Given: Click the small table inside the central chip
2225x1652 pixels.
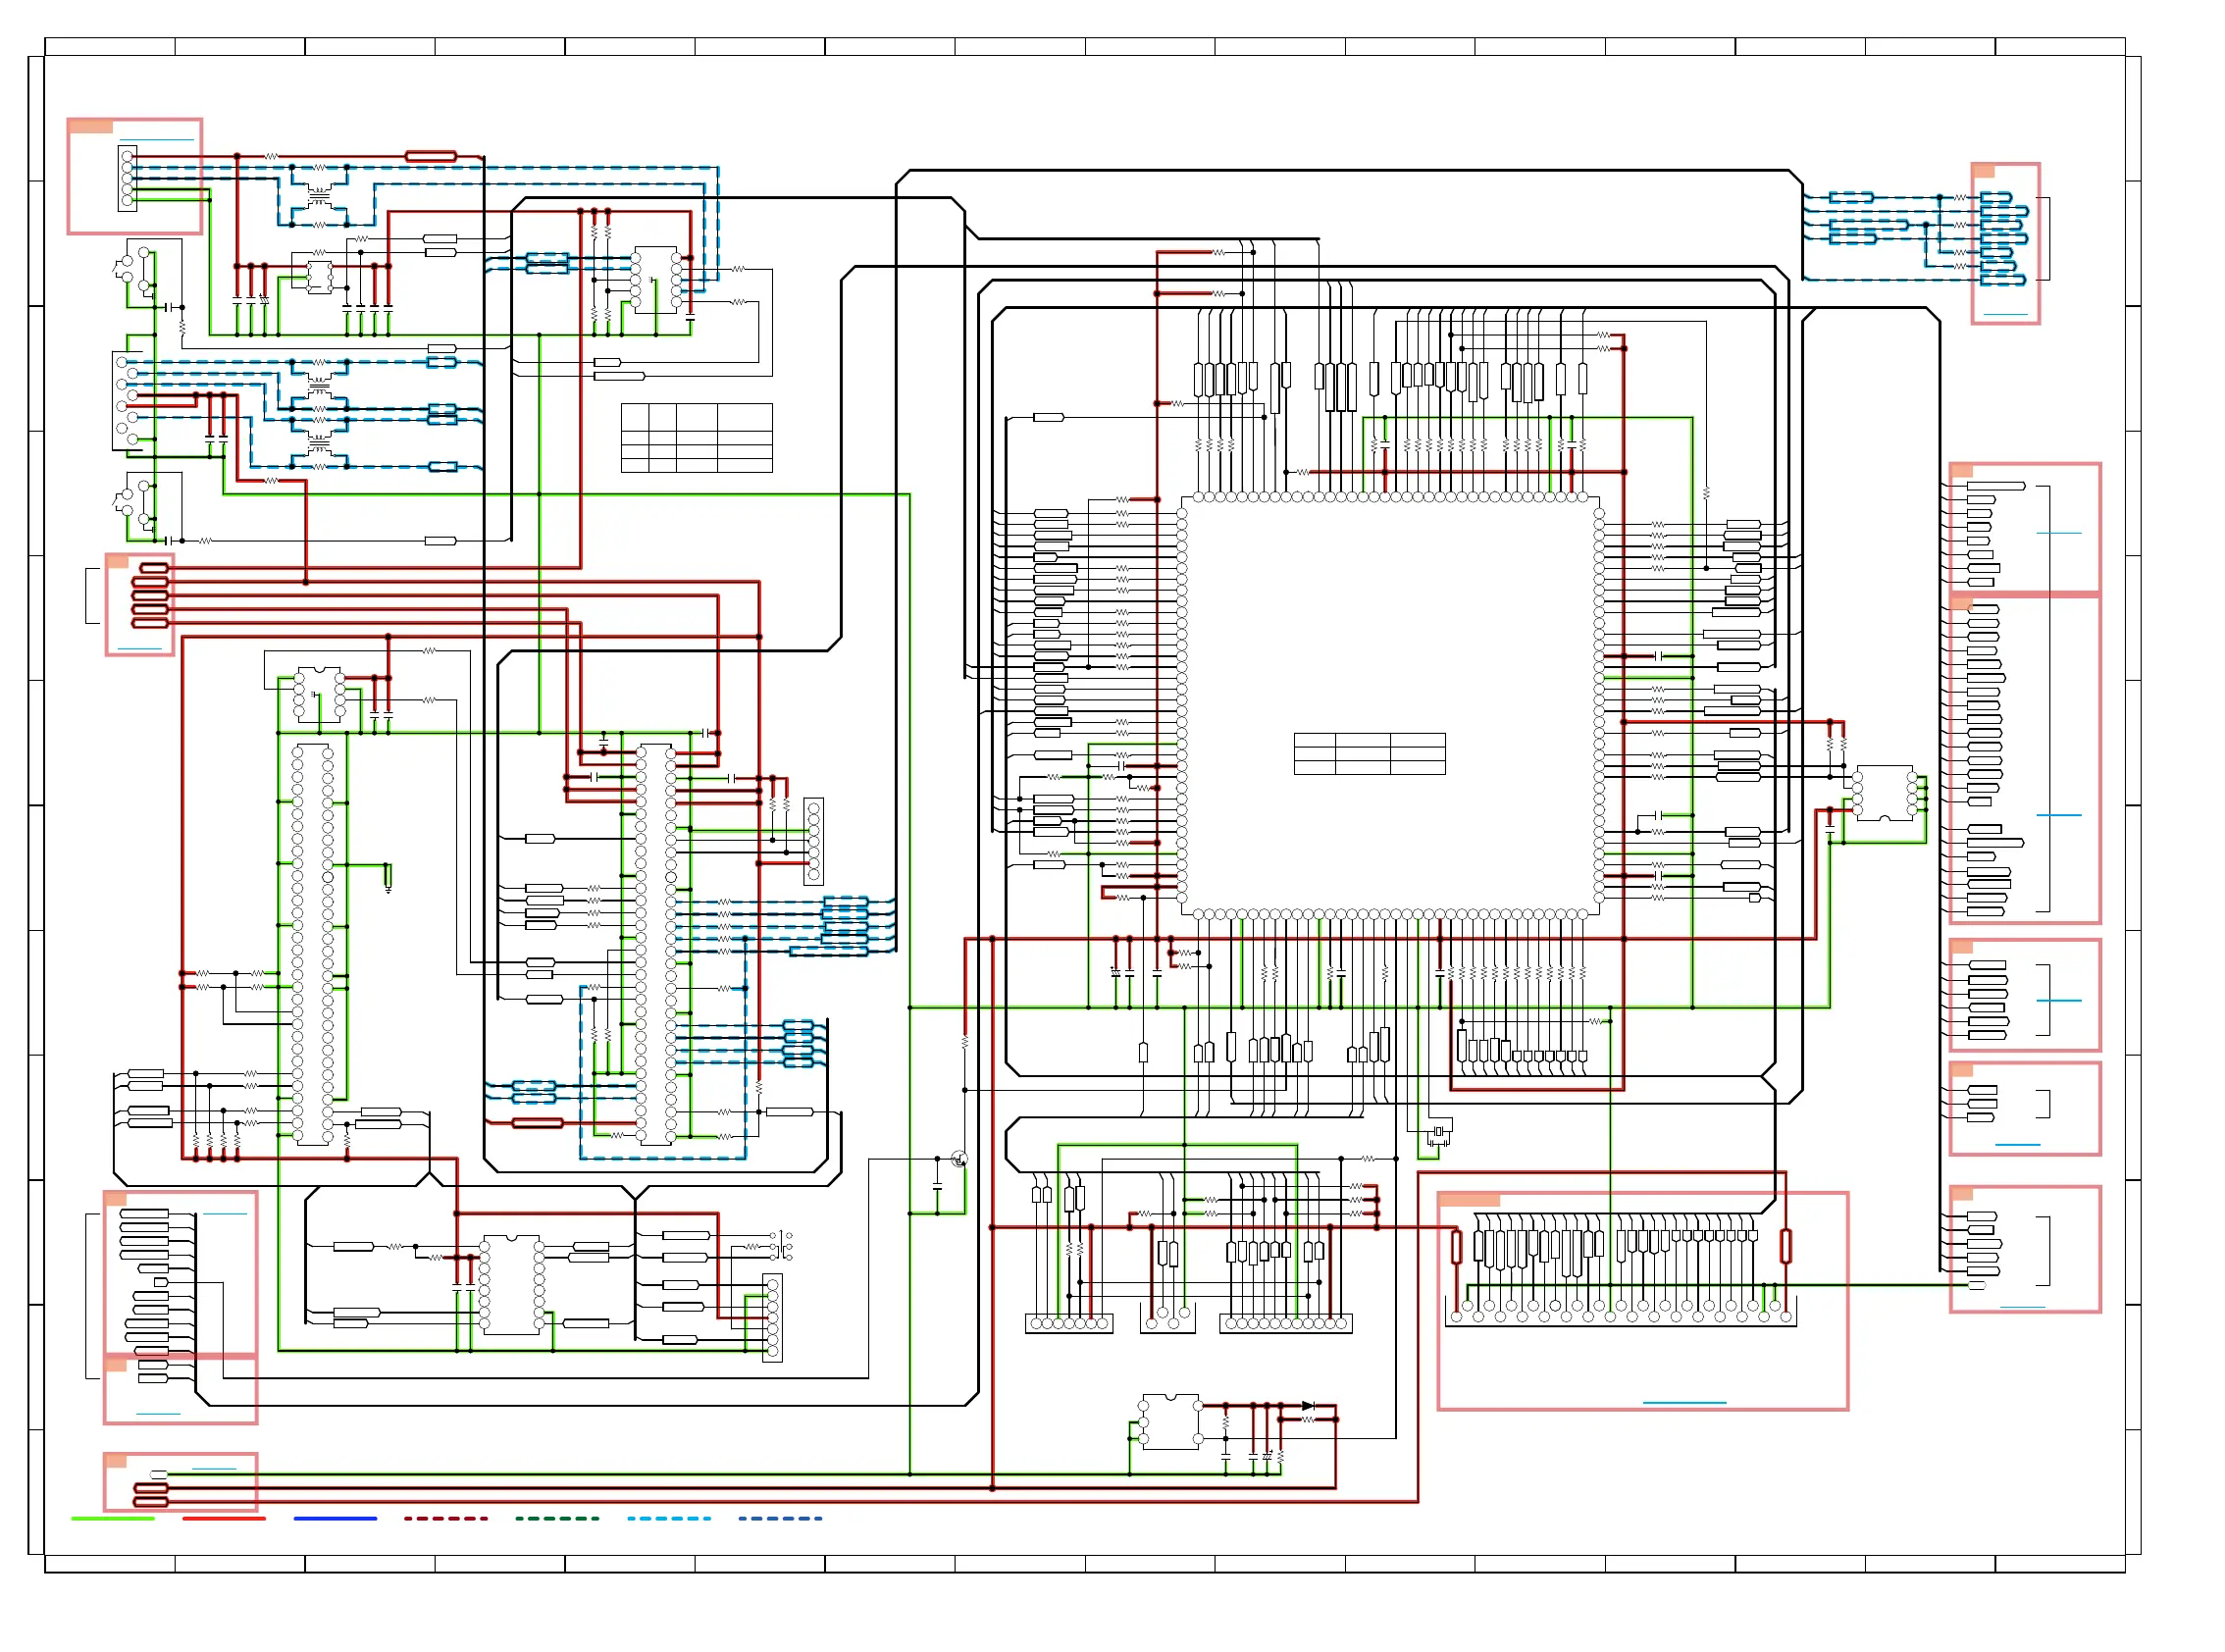Looking at the screenshot, I should pyautogui.click(x=1369, y=753).
